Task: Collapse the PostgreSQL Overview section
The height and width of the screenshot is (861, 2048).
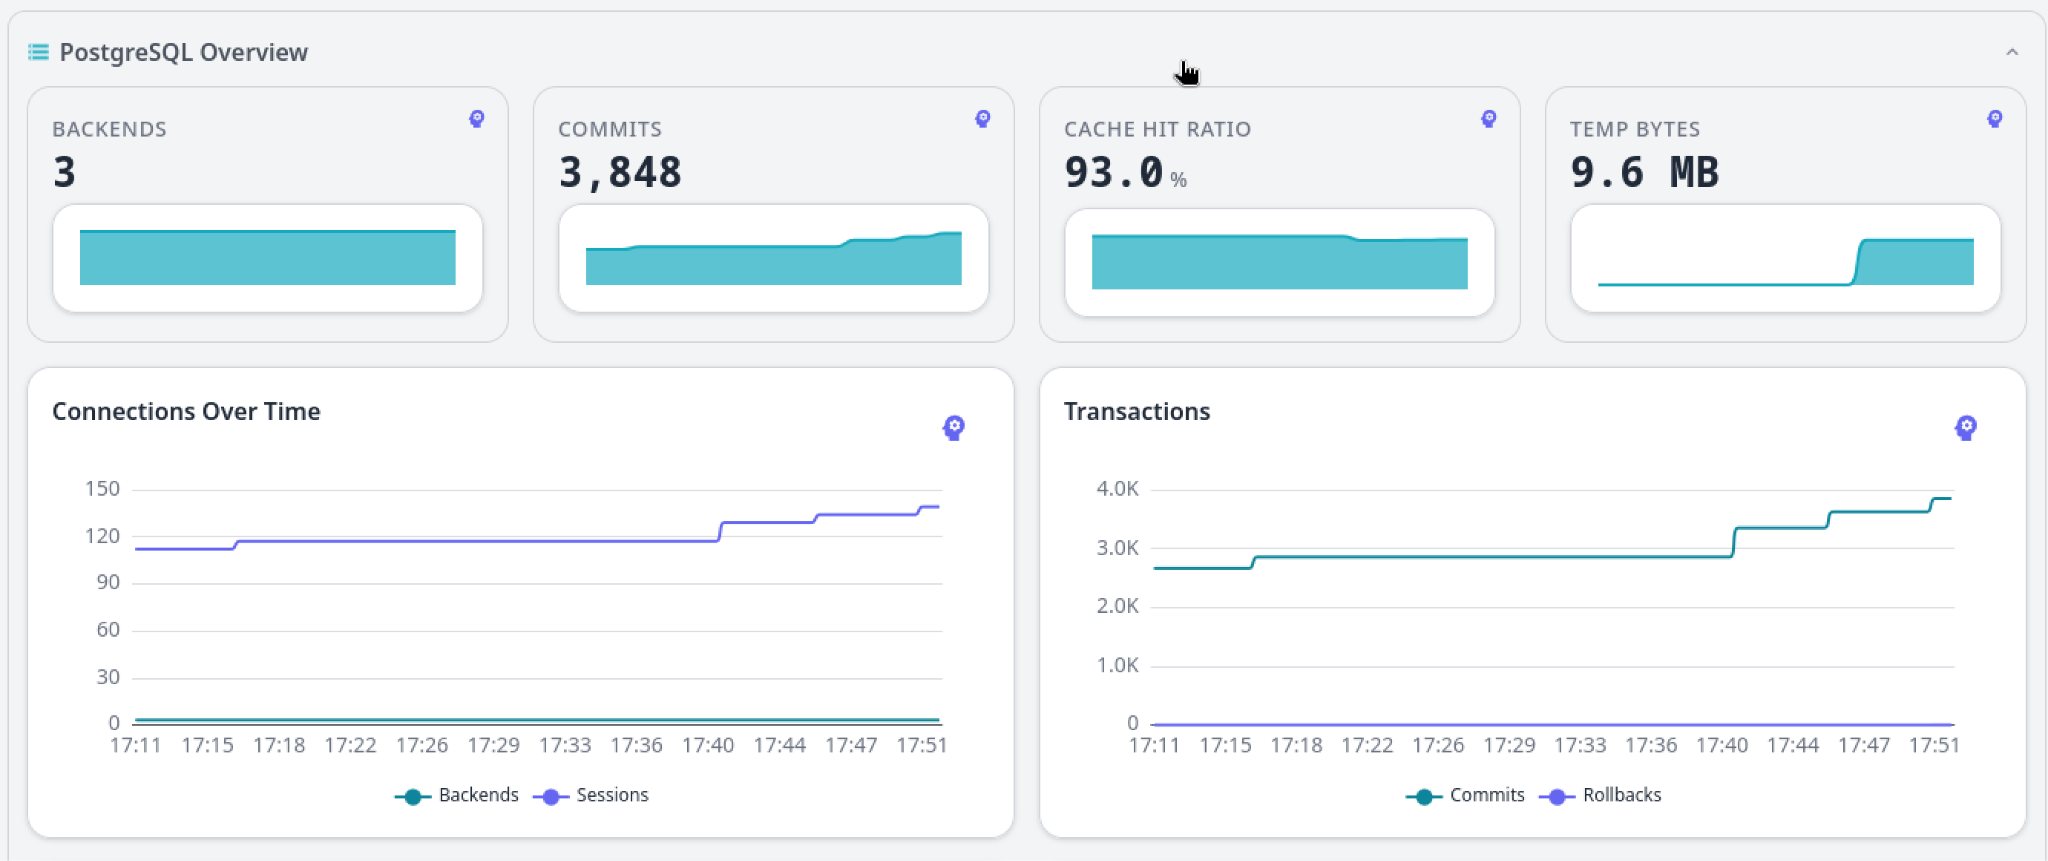Action: click(x=2012, y=52)
